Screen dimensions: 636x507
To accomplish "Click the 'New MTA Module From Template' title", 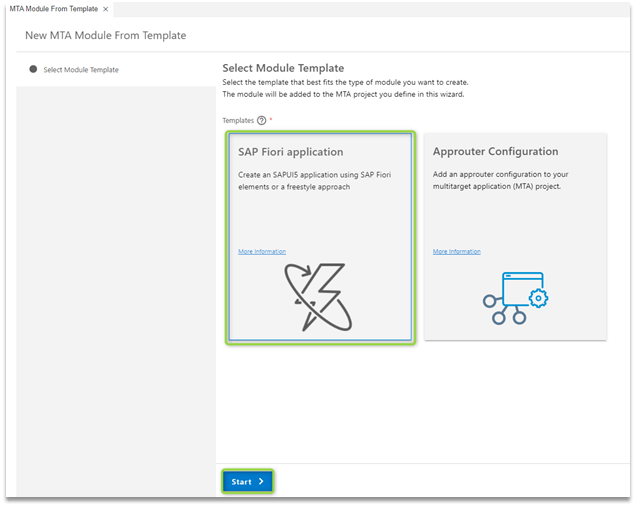I will (x=105, y=36).
